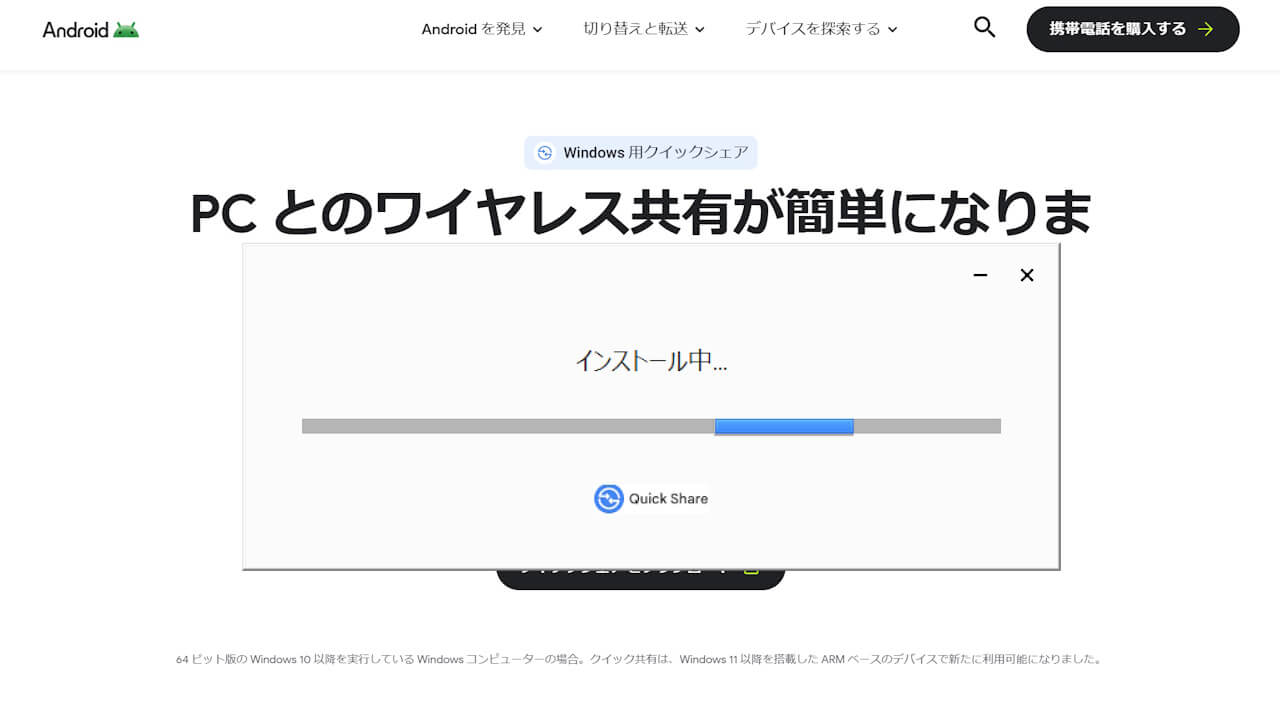Click the インストール中 status text
1280x720 pixels.
point(651,362)
